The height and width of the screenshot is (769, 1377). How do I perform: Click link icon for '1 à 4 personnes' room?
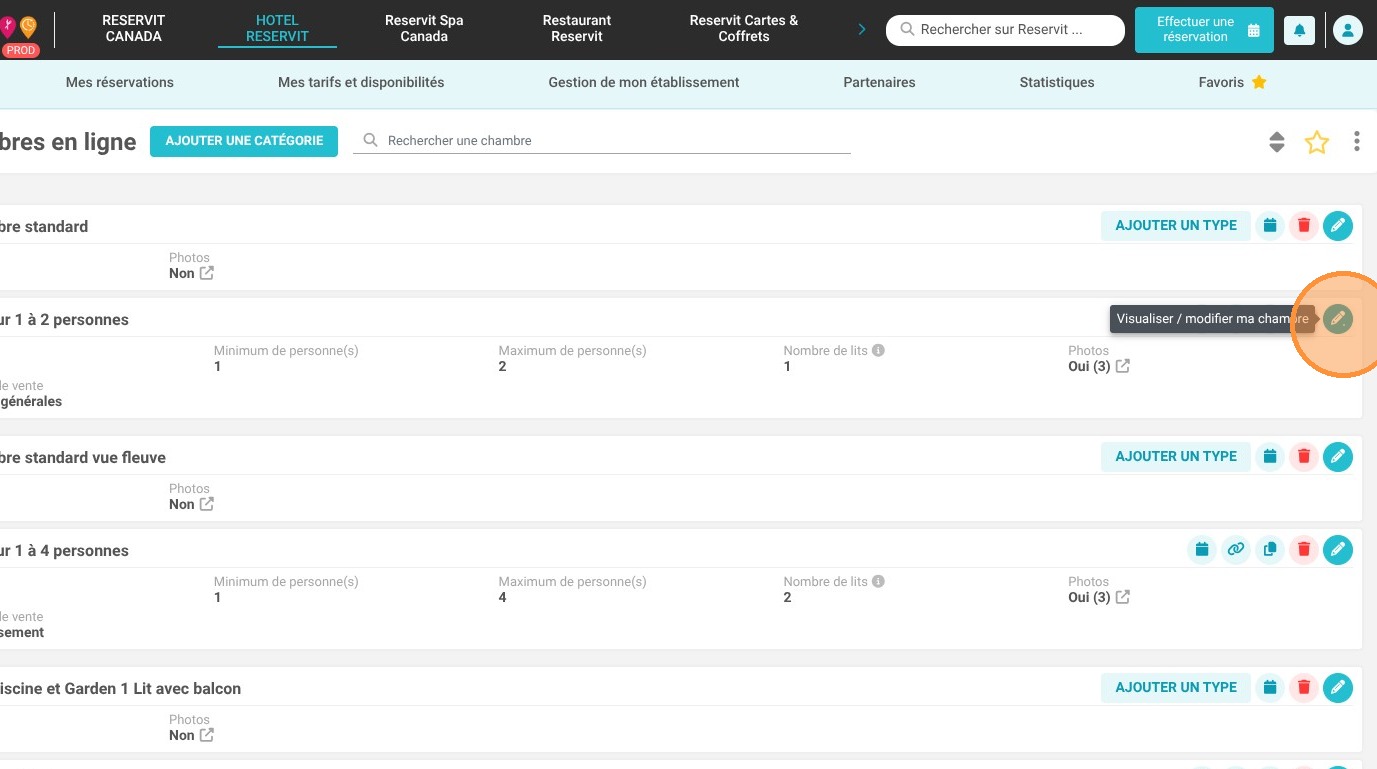(1236, 549)
